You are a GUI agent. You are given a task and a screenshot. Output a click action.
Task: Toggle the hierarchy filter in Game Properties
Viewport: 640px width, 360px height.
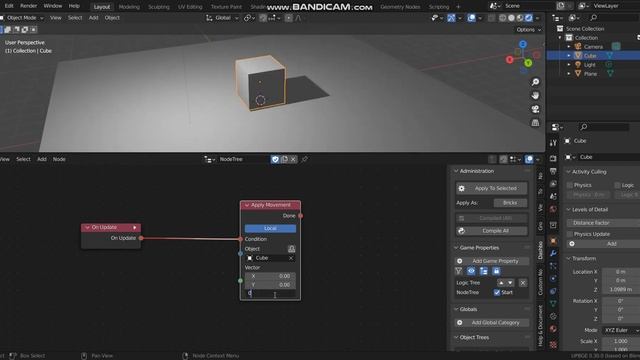pyautogui.click(x=484, y=271)
